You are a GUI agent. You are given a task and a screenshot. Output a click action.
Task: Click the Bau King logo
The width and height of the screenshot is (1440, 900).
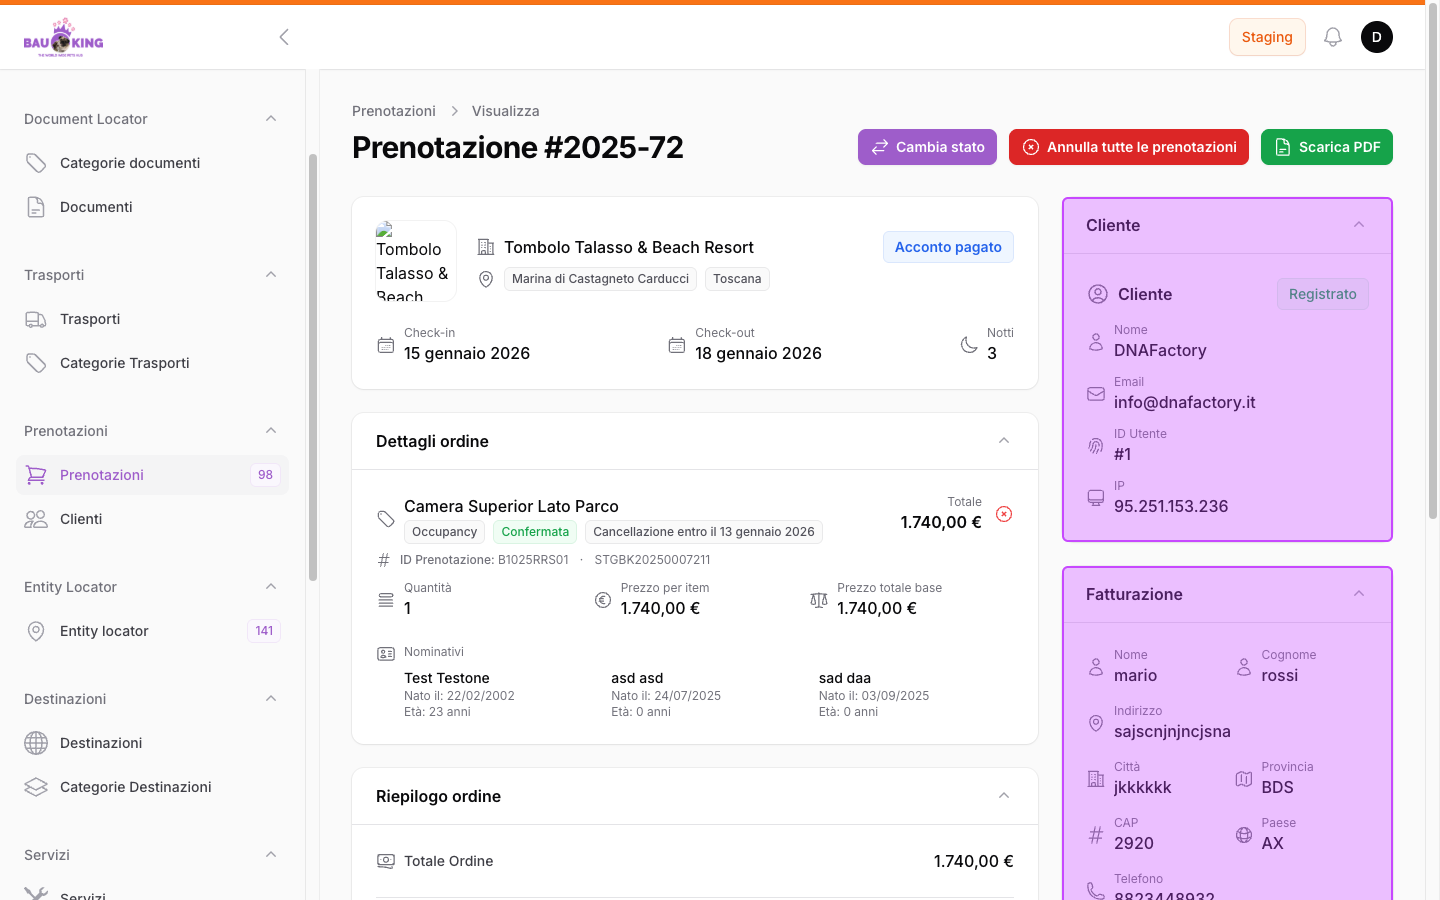point(64,38)
